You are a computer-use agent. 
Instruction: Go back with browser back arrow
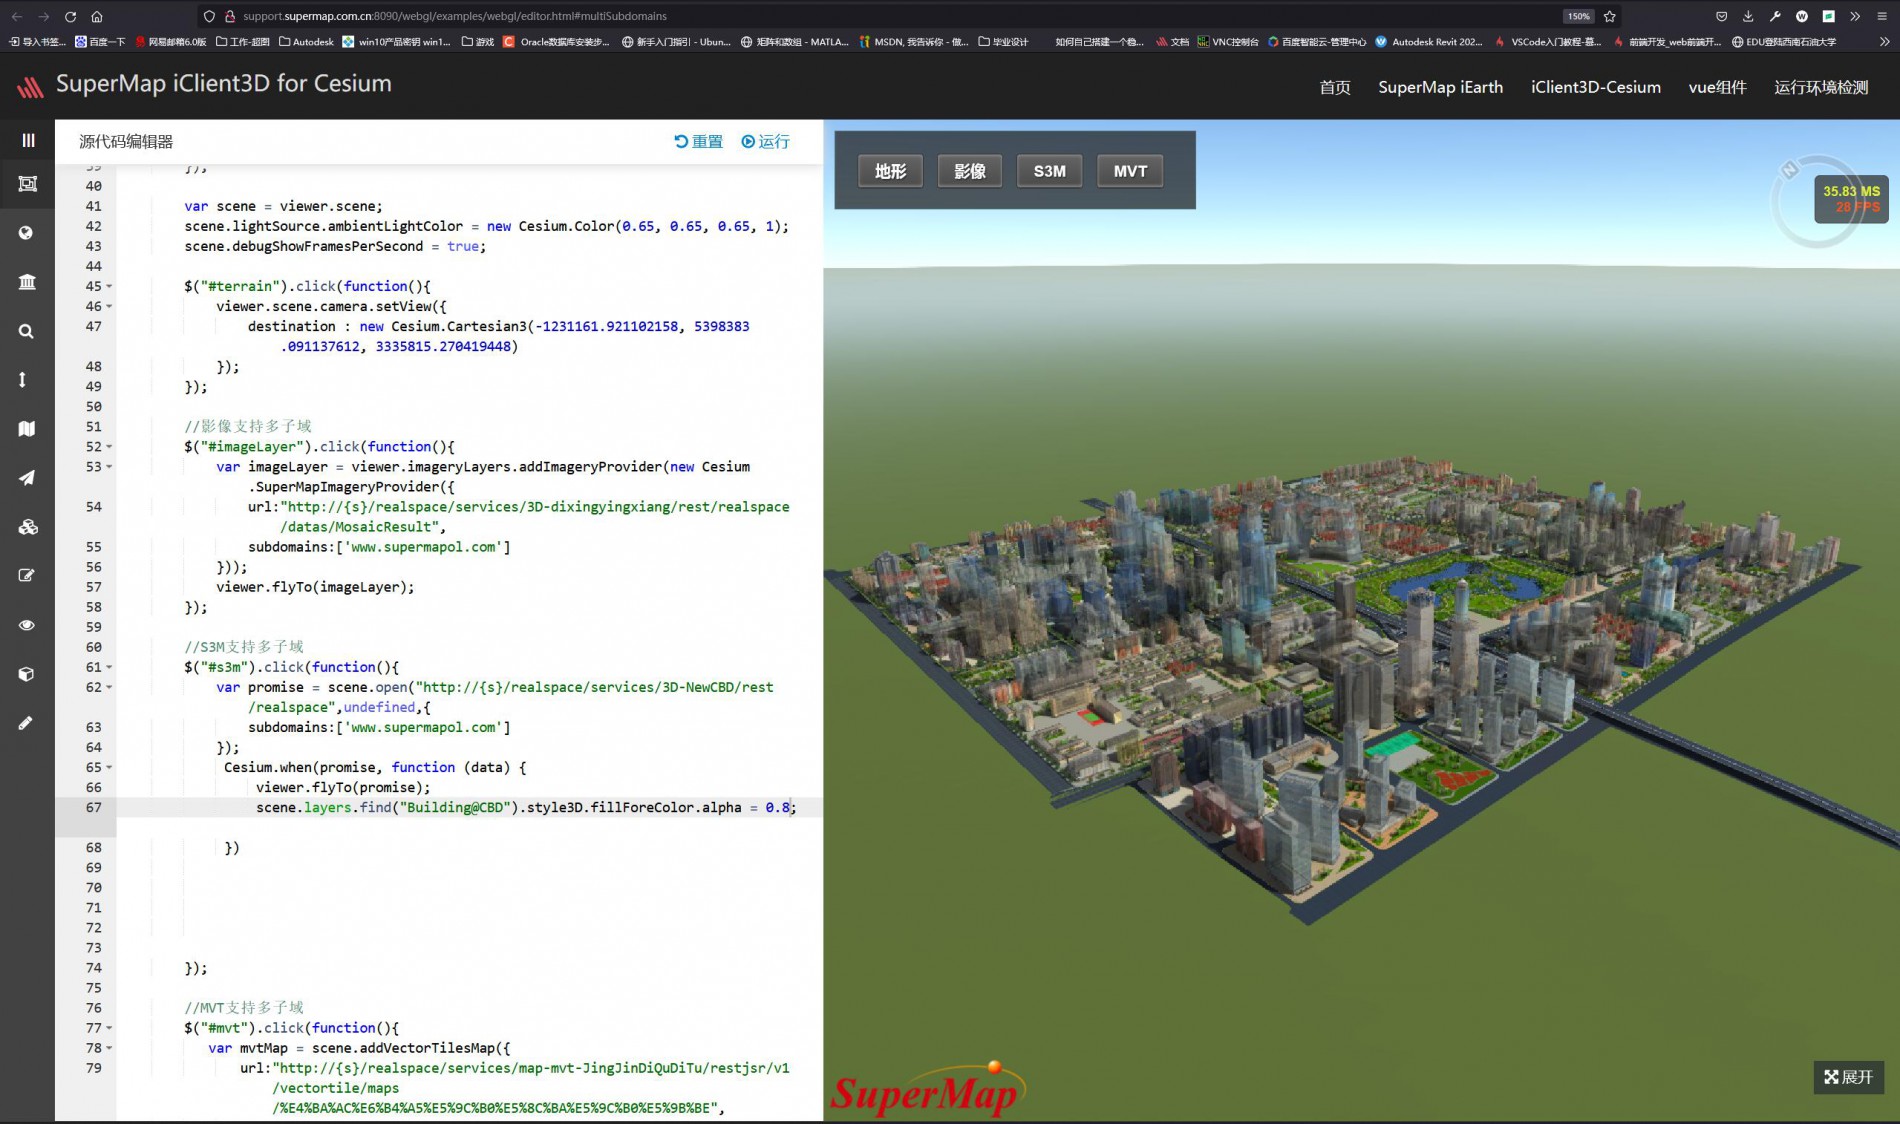tap(17, 16)
